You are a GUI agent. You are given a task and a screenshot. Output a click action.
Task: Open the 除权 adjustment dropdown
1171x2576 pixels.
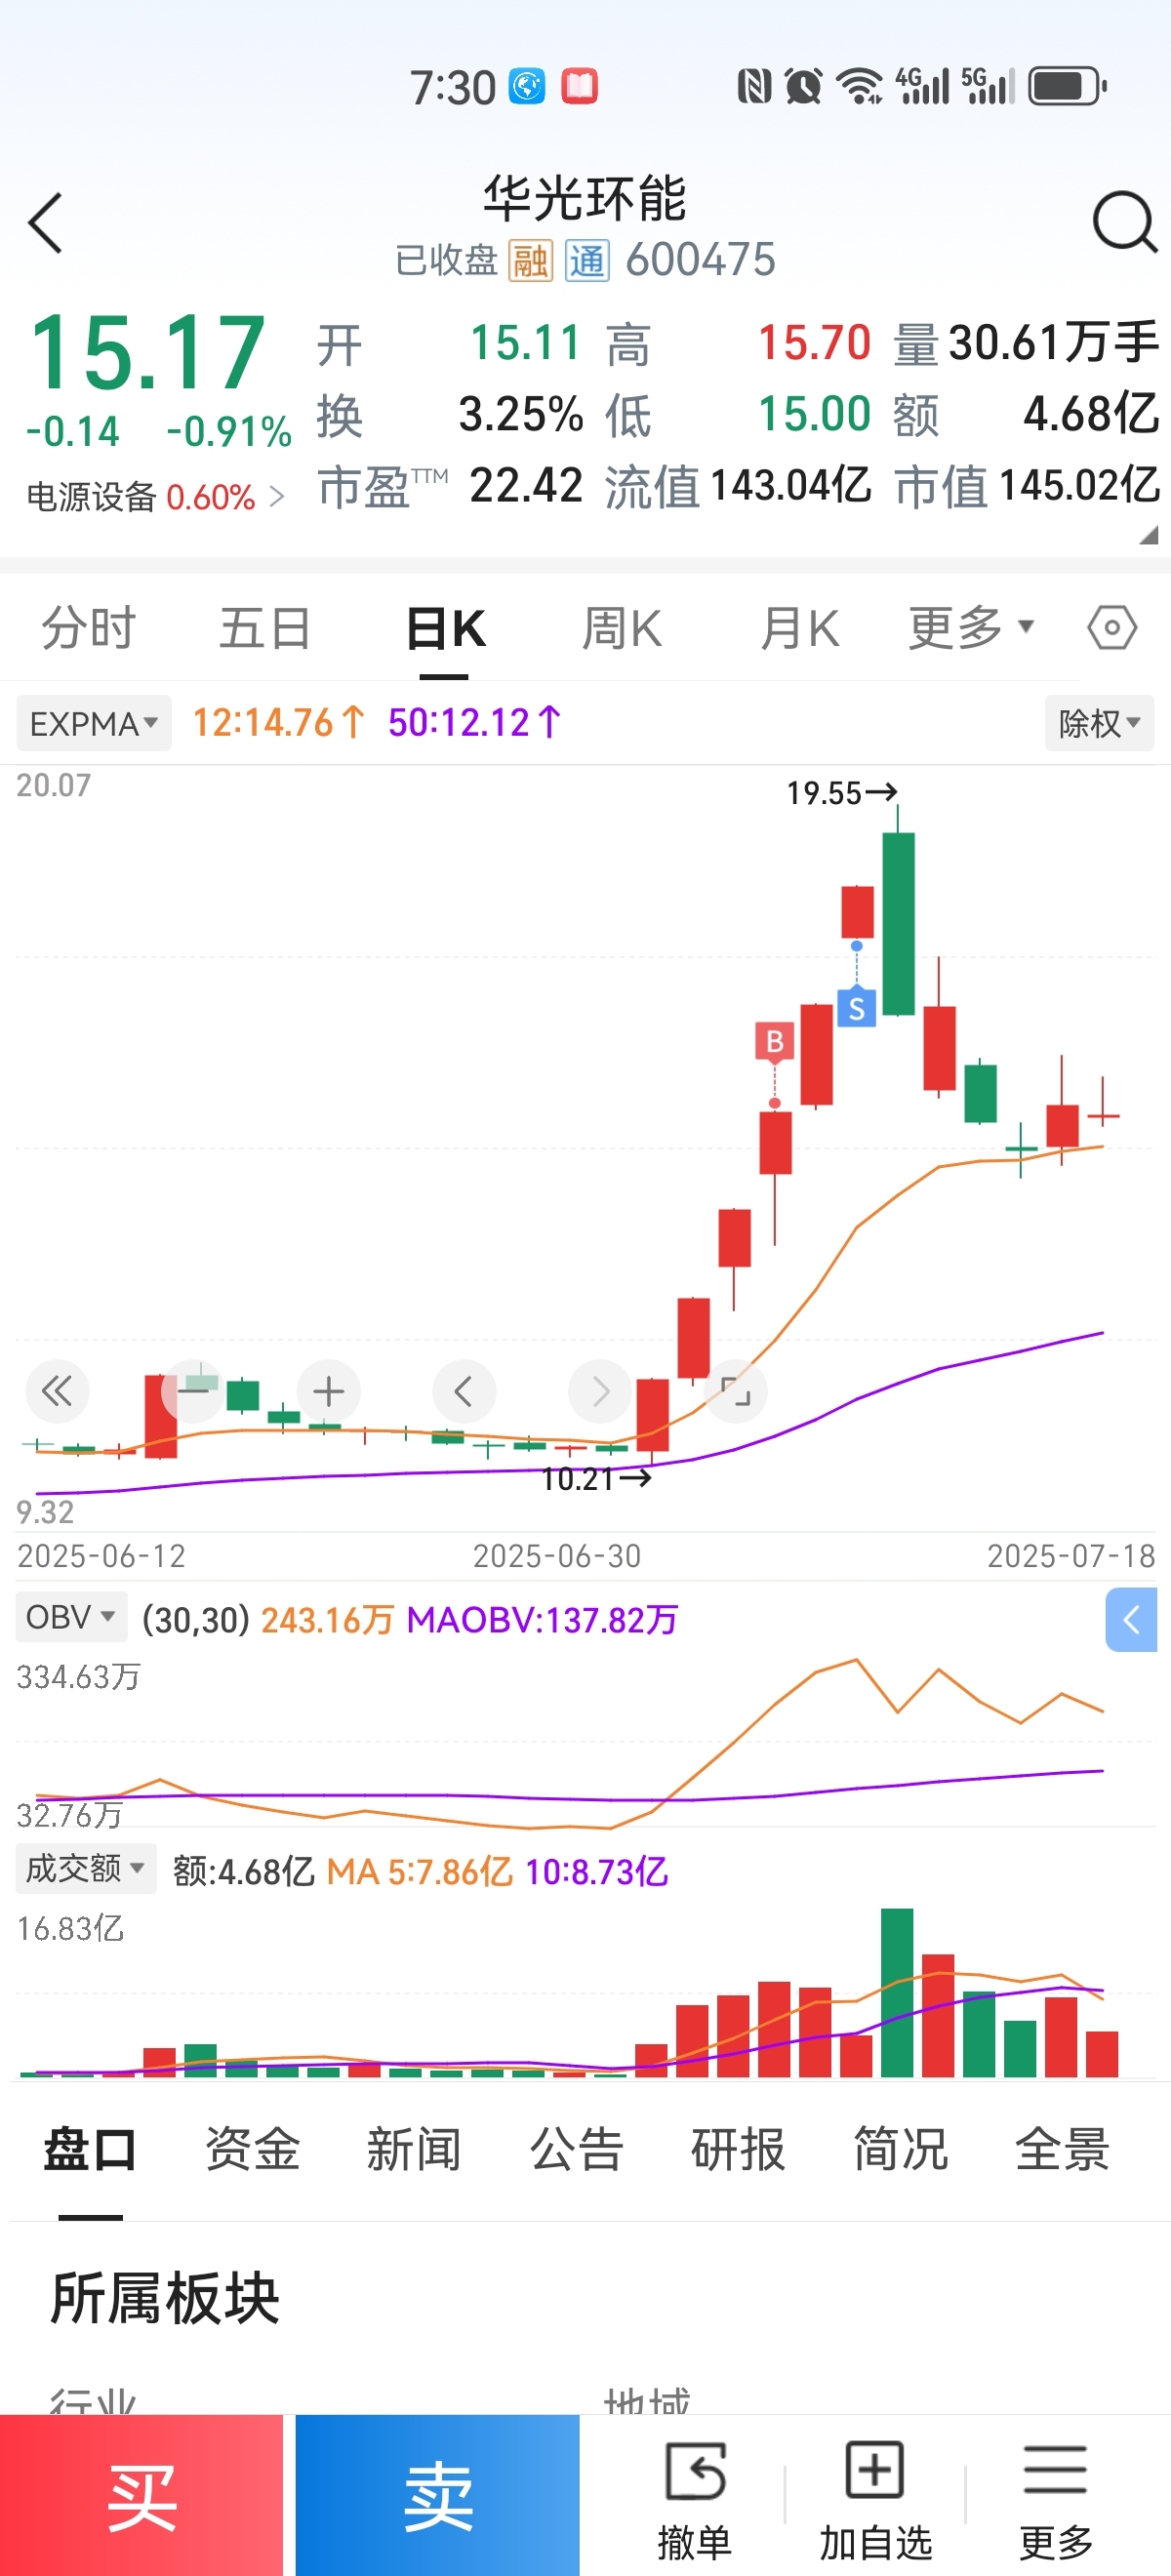[1099, 723]
